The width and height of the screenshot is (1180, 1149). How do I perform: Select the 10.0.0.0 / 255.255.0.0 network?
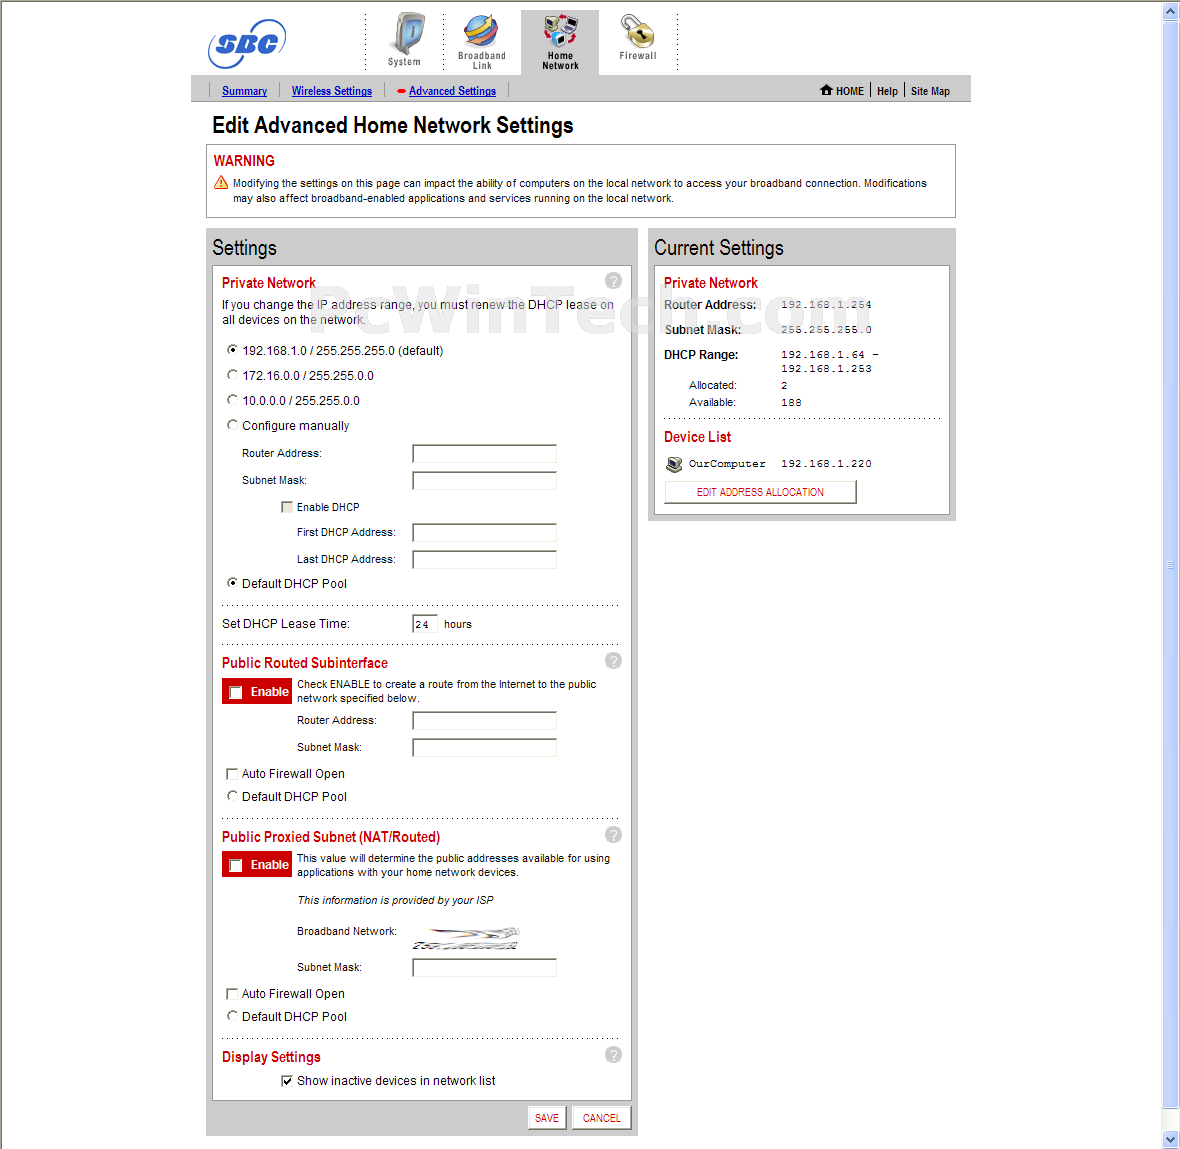click(x=233, y=400)
